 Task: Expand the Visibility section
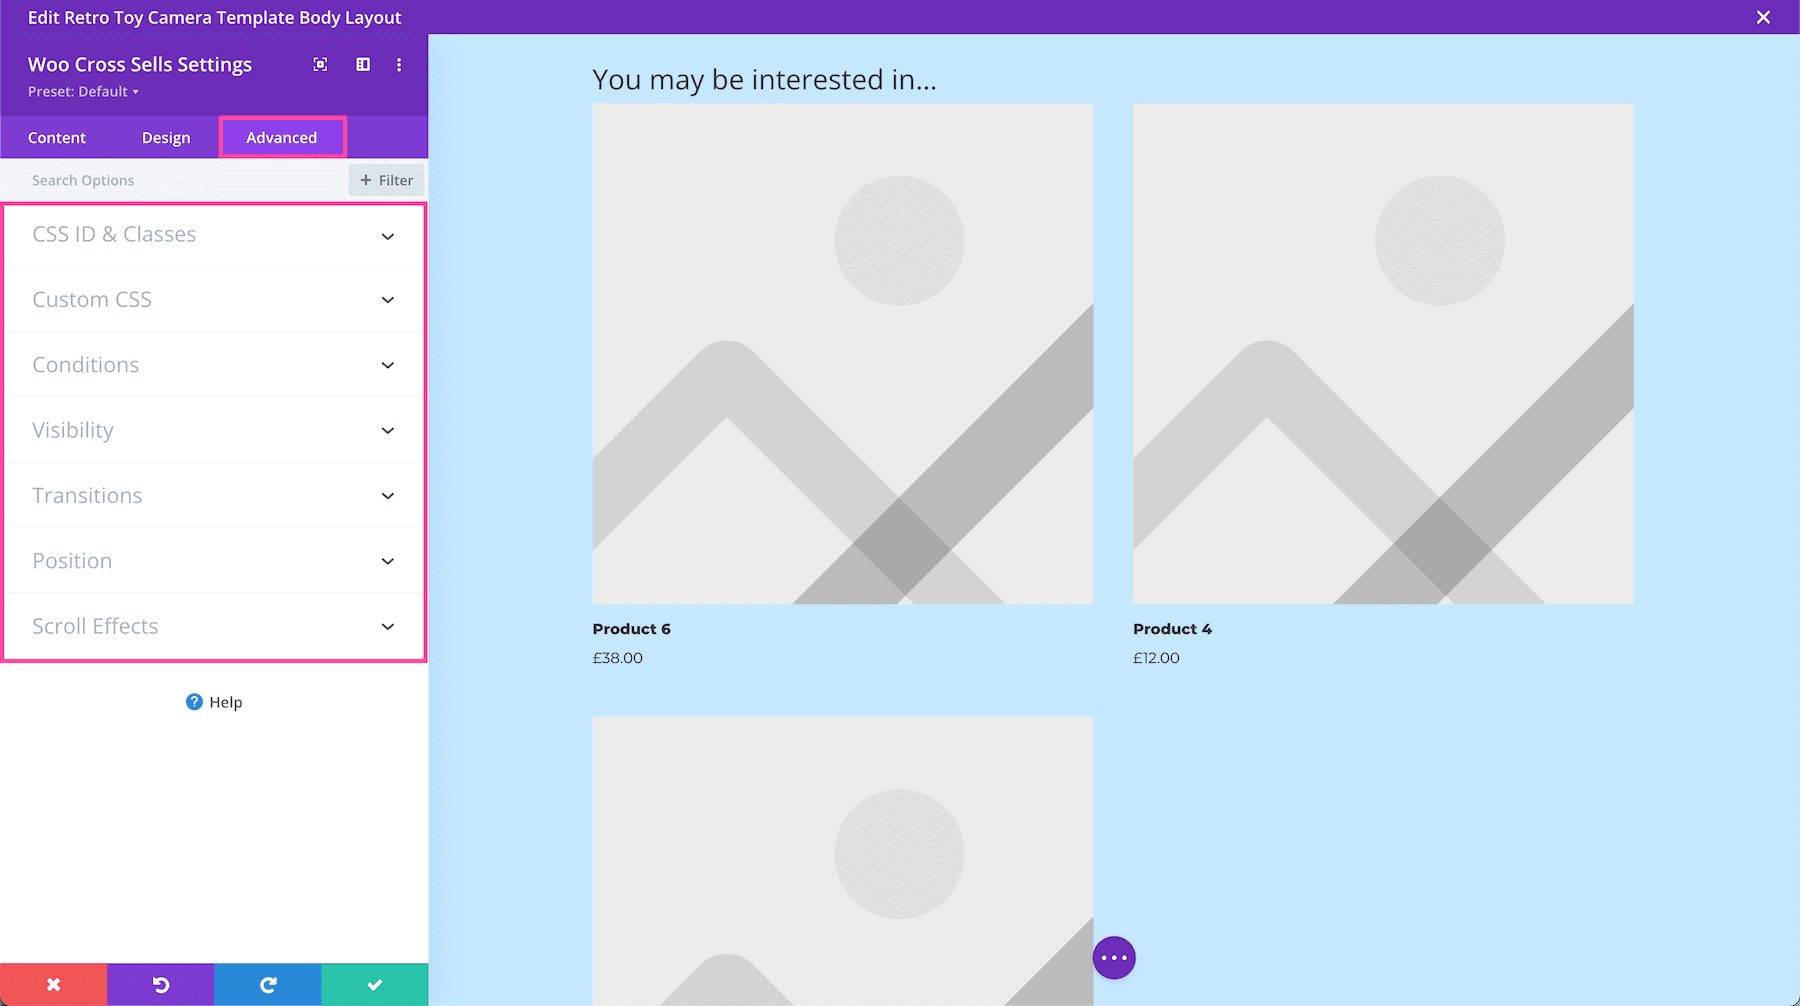213,430
